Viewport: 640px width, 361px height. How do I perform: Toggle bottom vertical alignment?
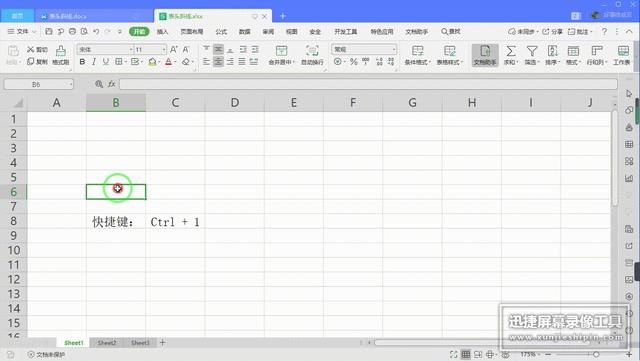pyautogui.click(x=231, y=49)
